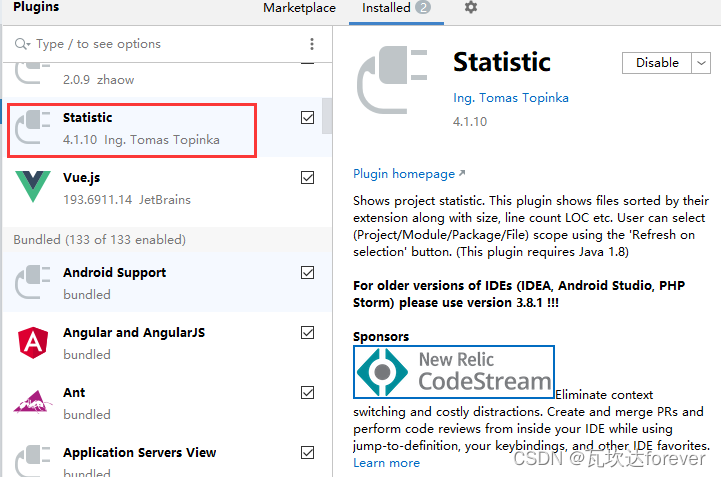Click large Statistic plug icon in details

click(392, 80)
